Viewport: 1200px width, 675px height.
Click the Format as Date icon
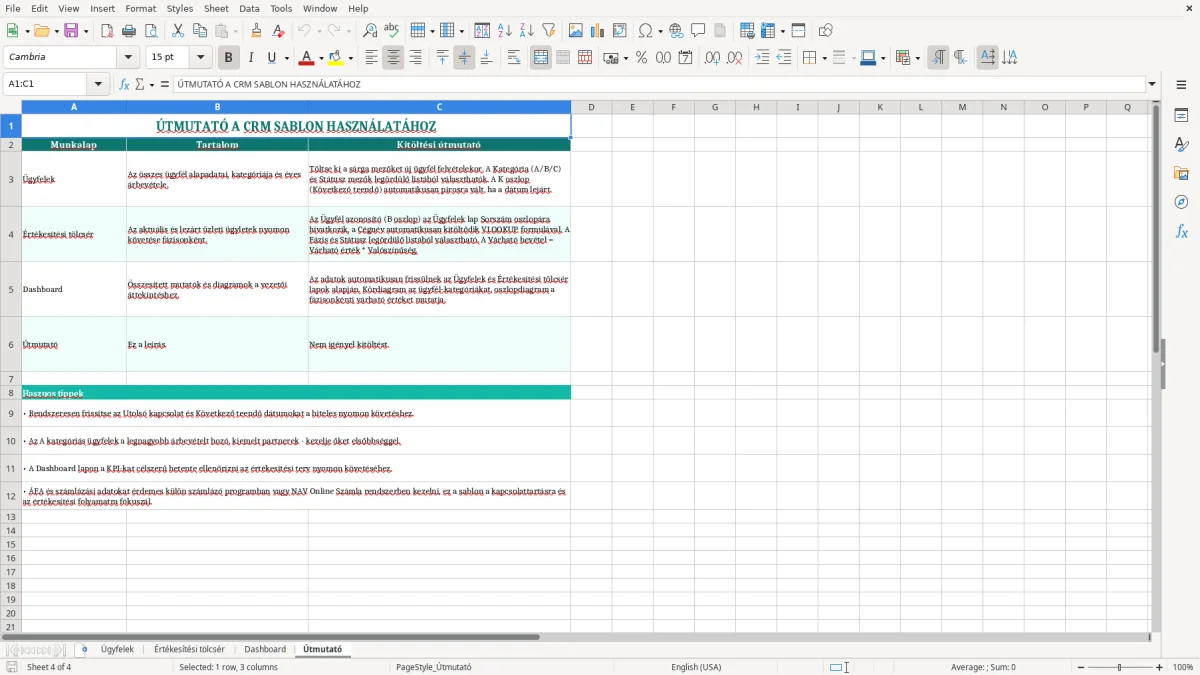[686, 58]
